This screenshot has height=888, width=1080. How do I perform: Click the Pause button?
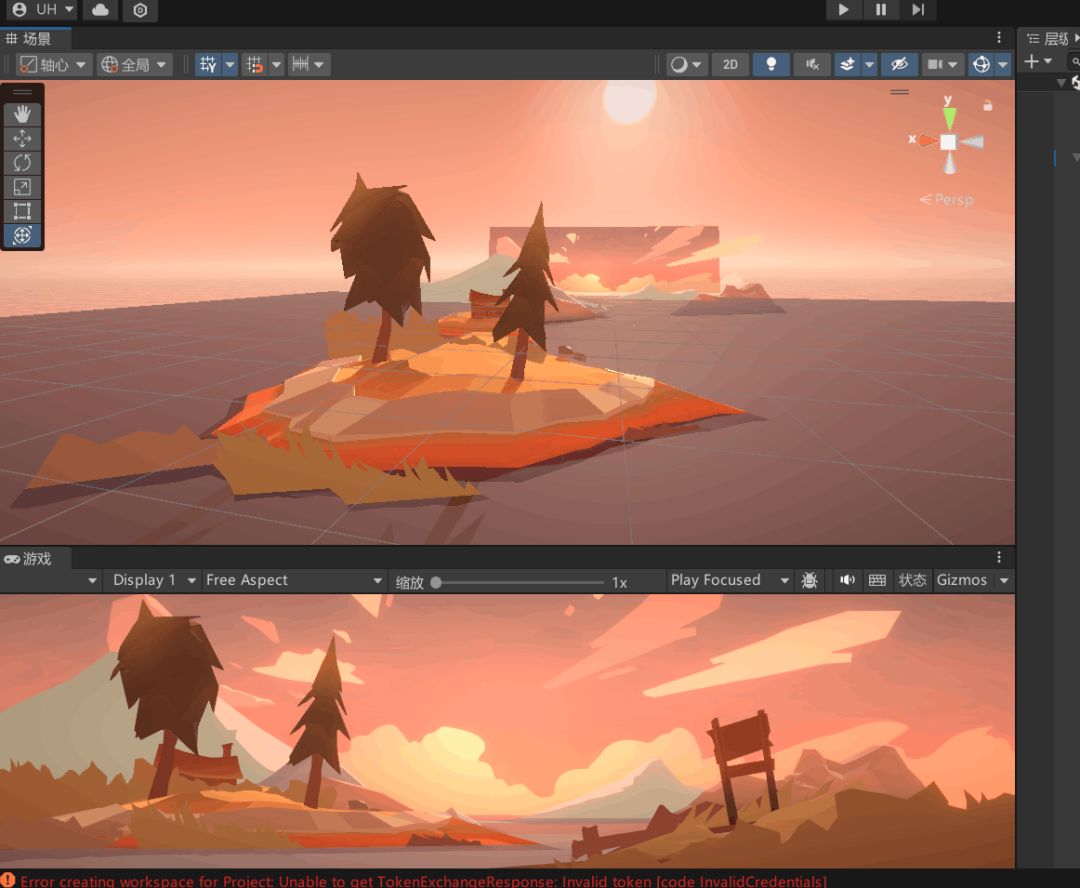pyautogui.click(x=880, y=10)
